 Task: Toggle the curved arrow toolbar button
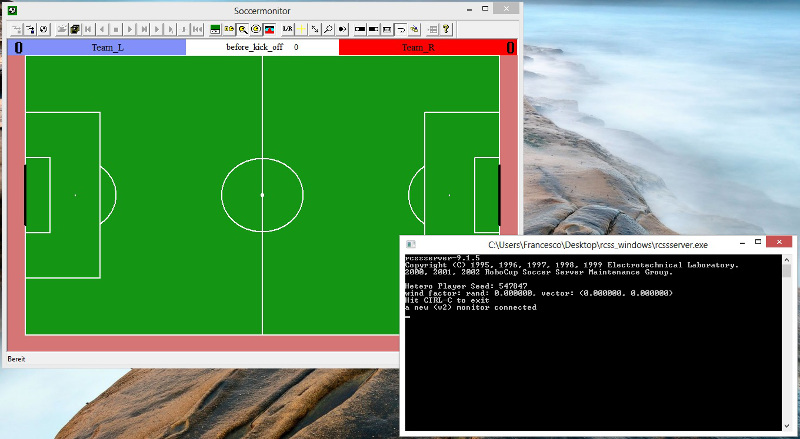(401, 29)
